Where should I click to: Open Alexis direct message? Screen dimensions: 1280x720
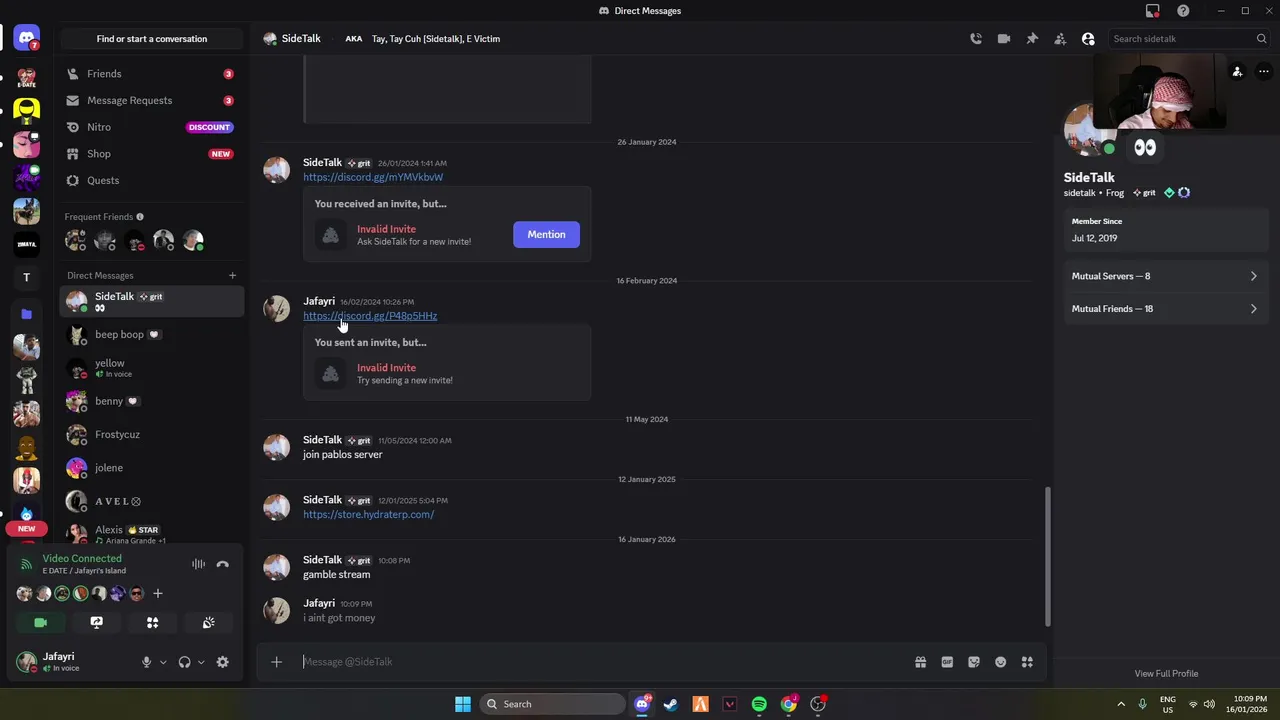click(151, 534)
